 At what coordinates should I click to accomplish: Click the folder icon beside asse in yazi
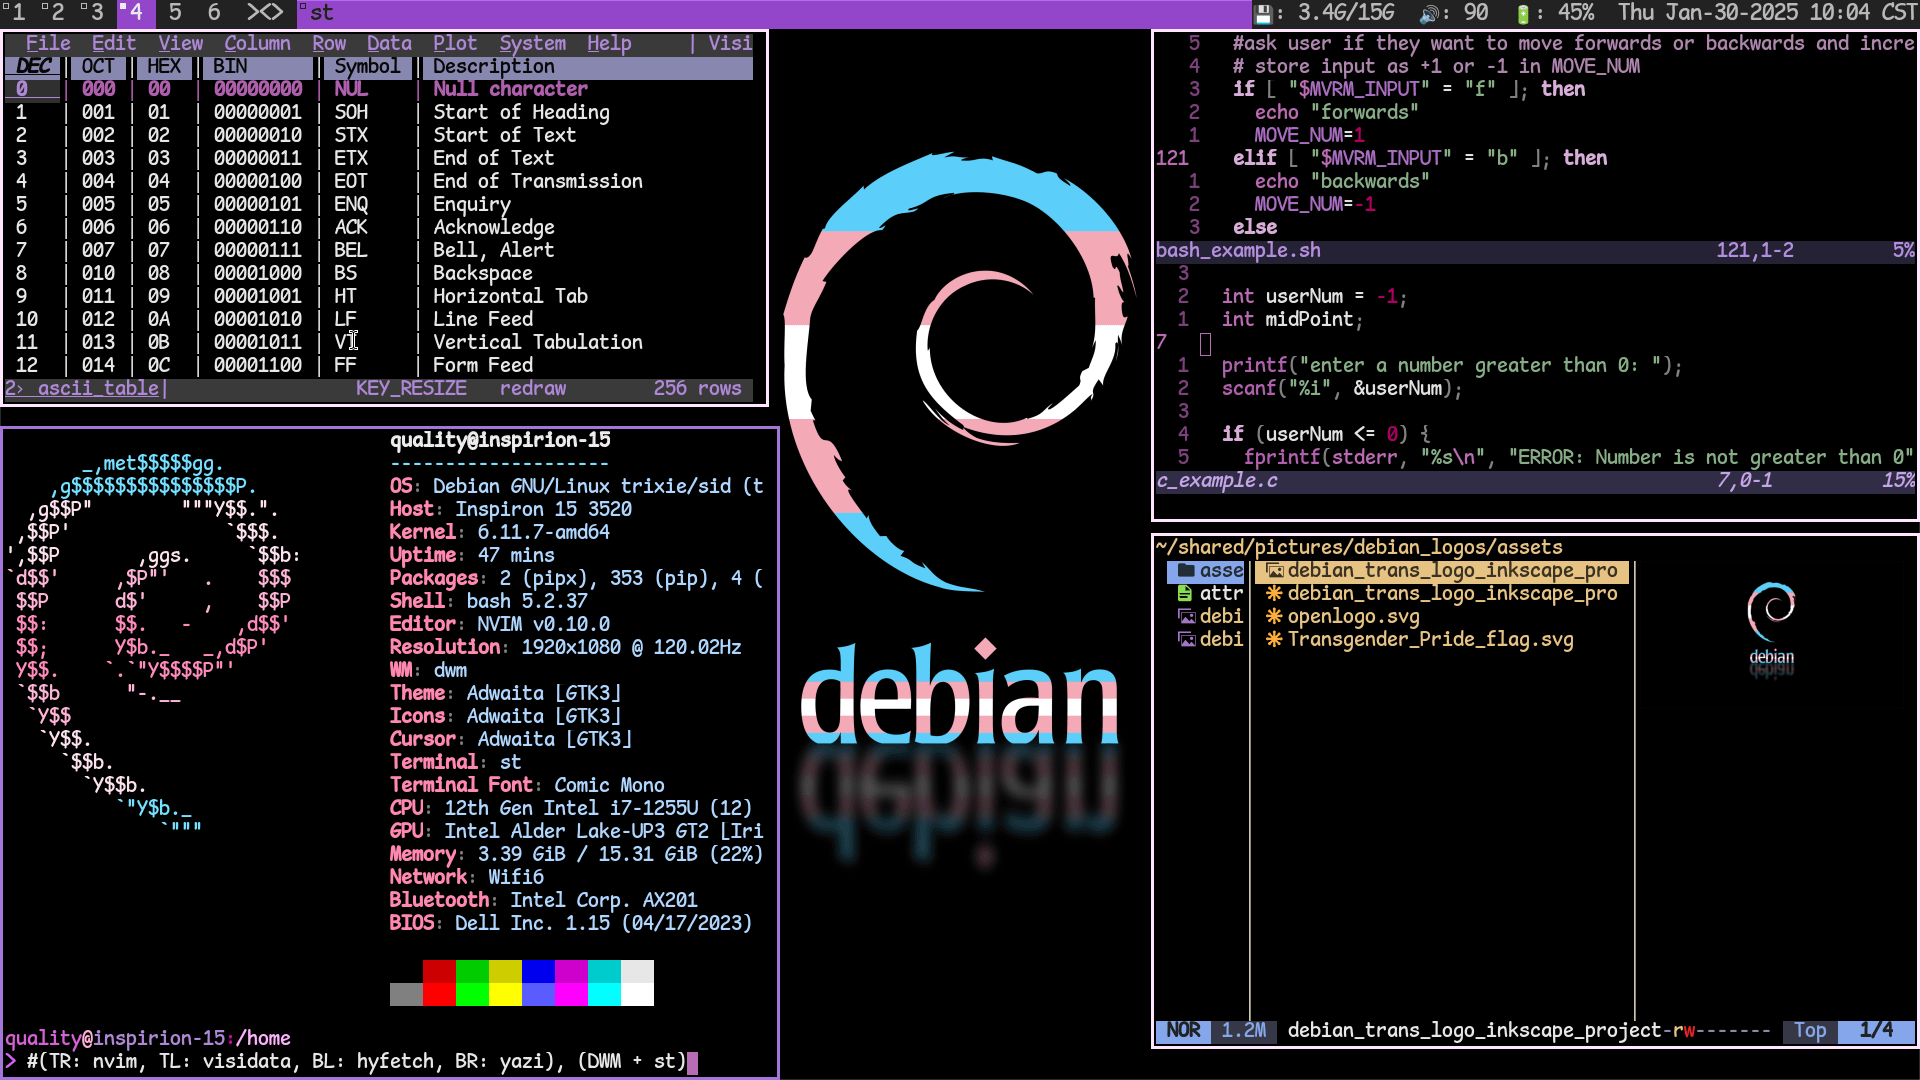click(x=1186, y=570)
